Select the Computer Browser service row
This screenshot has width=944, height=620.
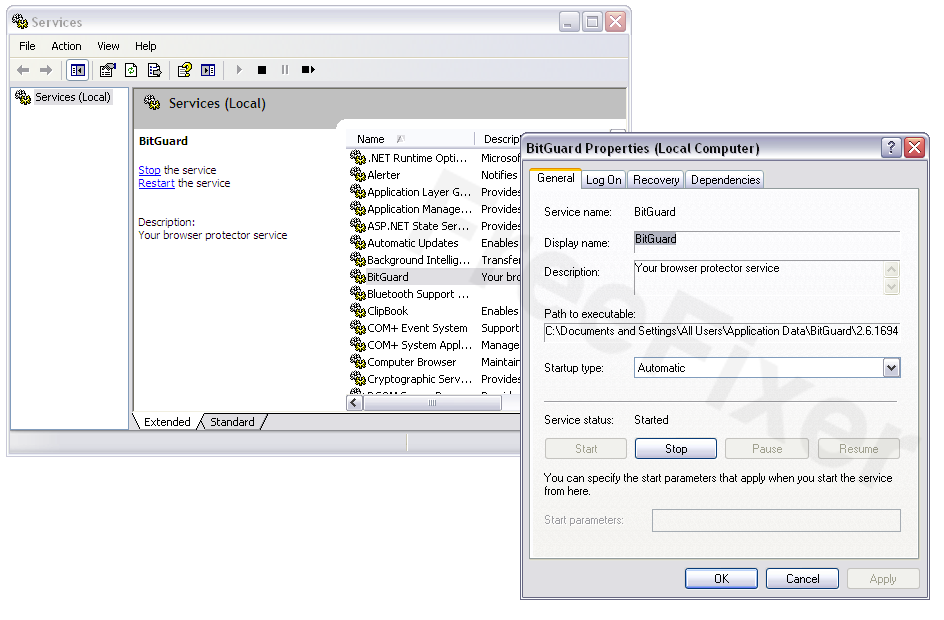coord(434,362)
